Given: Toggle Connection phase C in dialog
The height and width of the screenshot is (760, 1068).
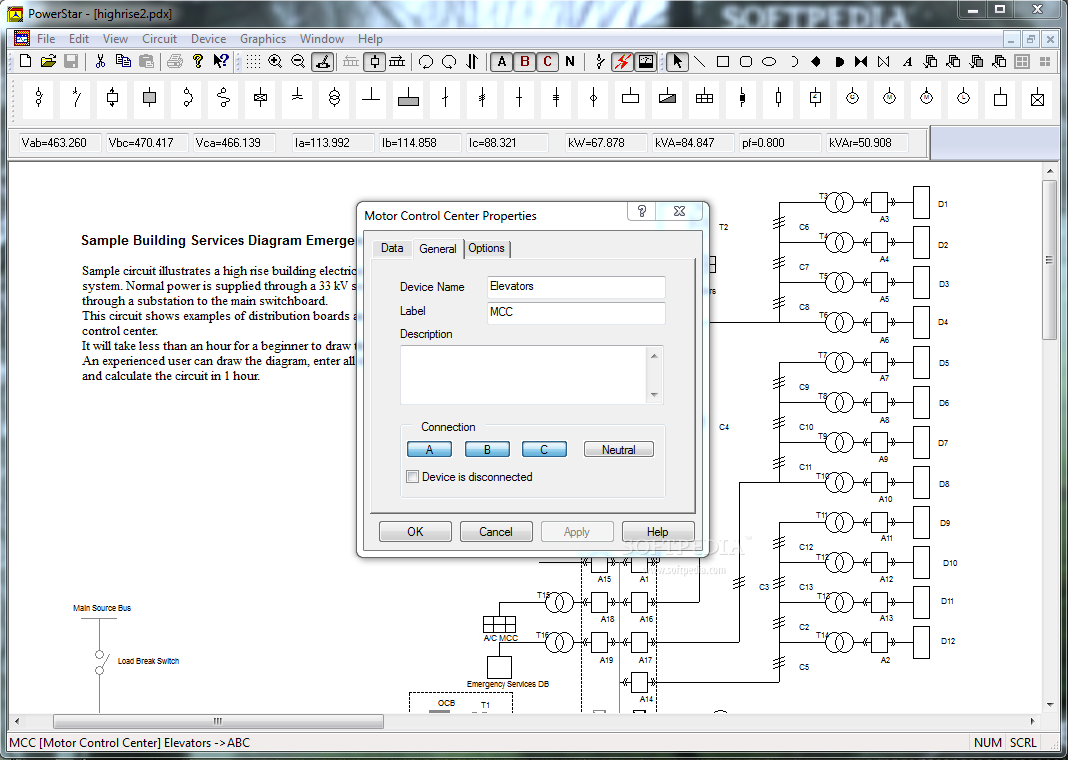Looking at the screenshot, I should point(544,449).
